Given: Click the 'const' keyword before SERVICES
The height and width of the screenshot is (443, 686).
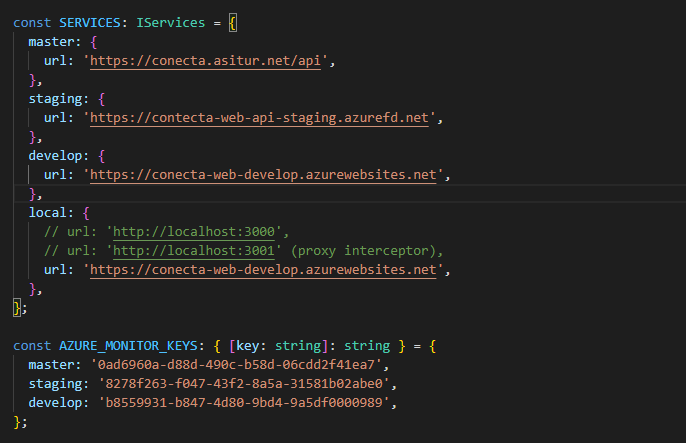Looking at the screenshot, I should tap(32, 23).
